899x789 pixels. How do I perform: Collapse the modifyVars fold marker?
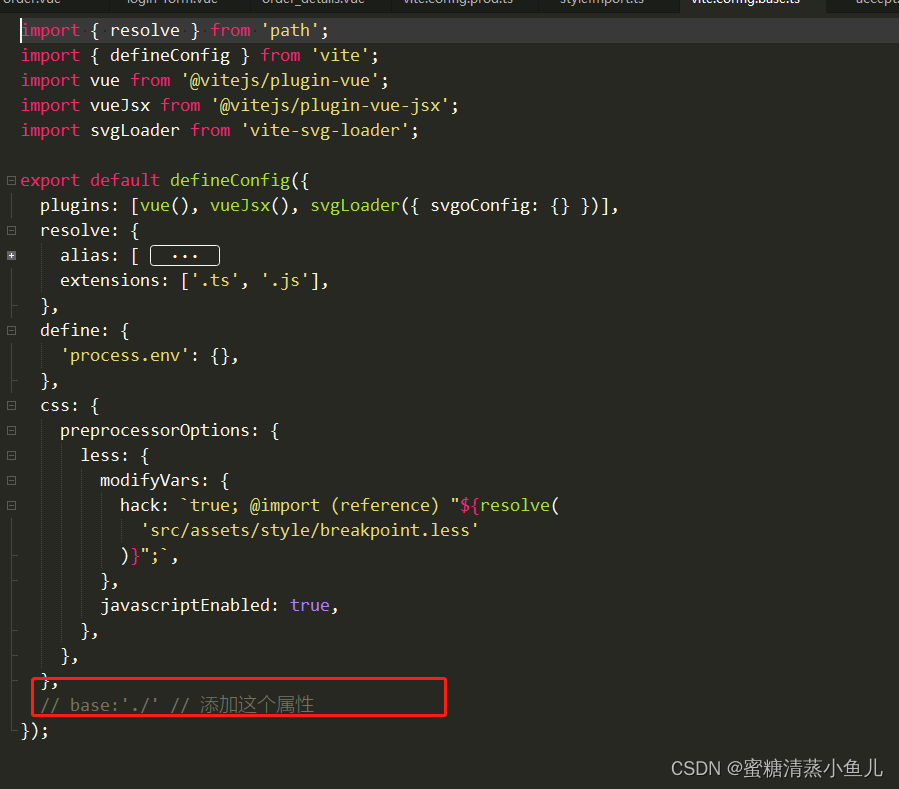pos(10,480)
